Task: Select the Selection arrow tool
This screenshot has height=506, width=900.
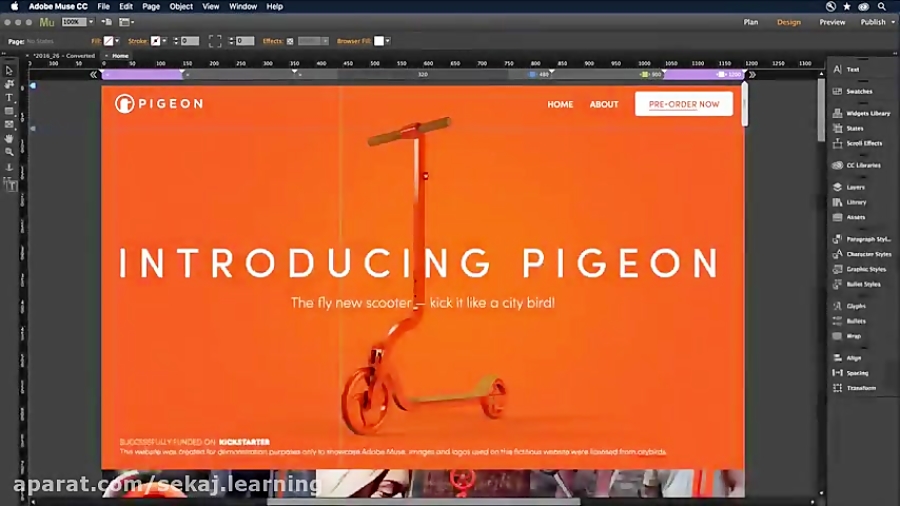Action: click(x=9, y=71)
